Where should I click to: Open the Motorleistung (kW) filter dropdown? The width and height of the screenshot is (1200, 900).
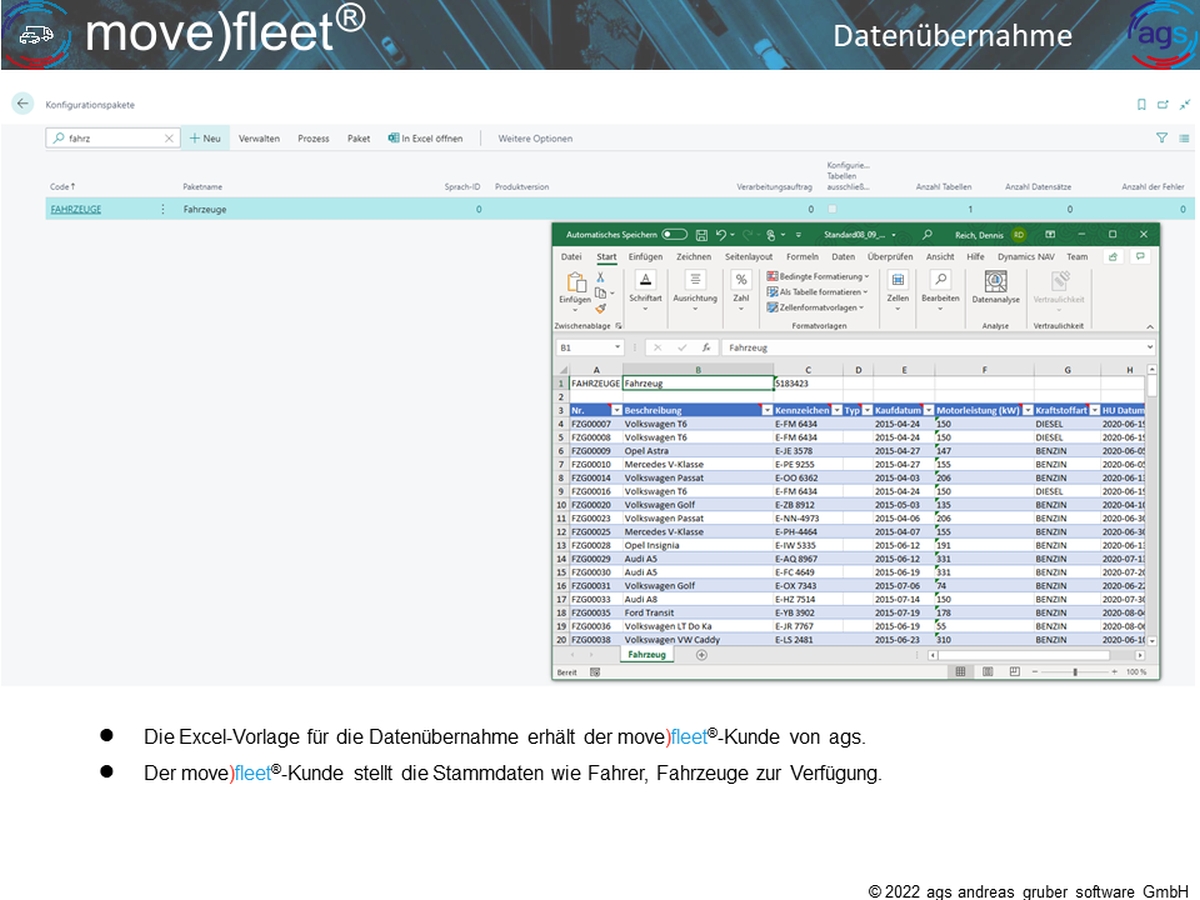coord(1027,411)
